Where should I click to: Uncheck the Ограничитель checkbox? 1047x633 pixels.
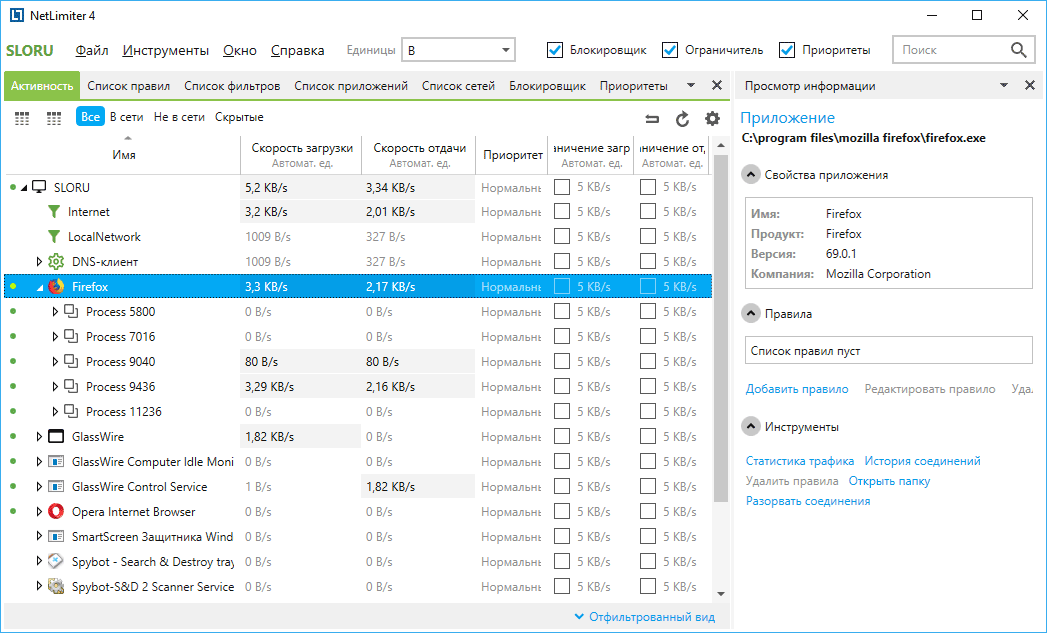click(670, 50)
